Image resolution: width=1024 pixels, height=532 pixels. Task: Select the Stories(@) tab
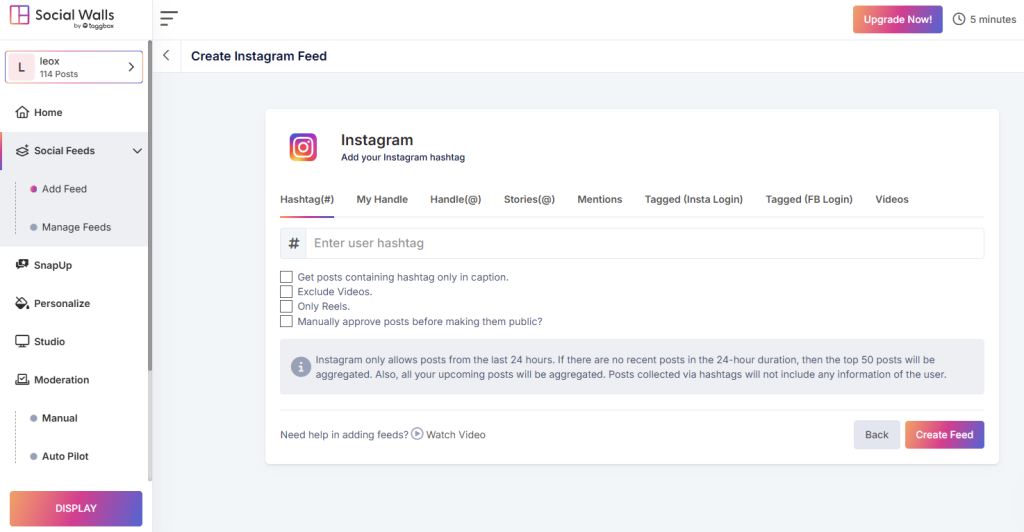[x=529, y=199]
